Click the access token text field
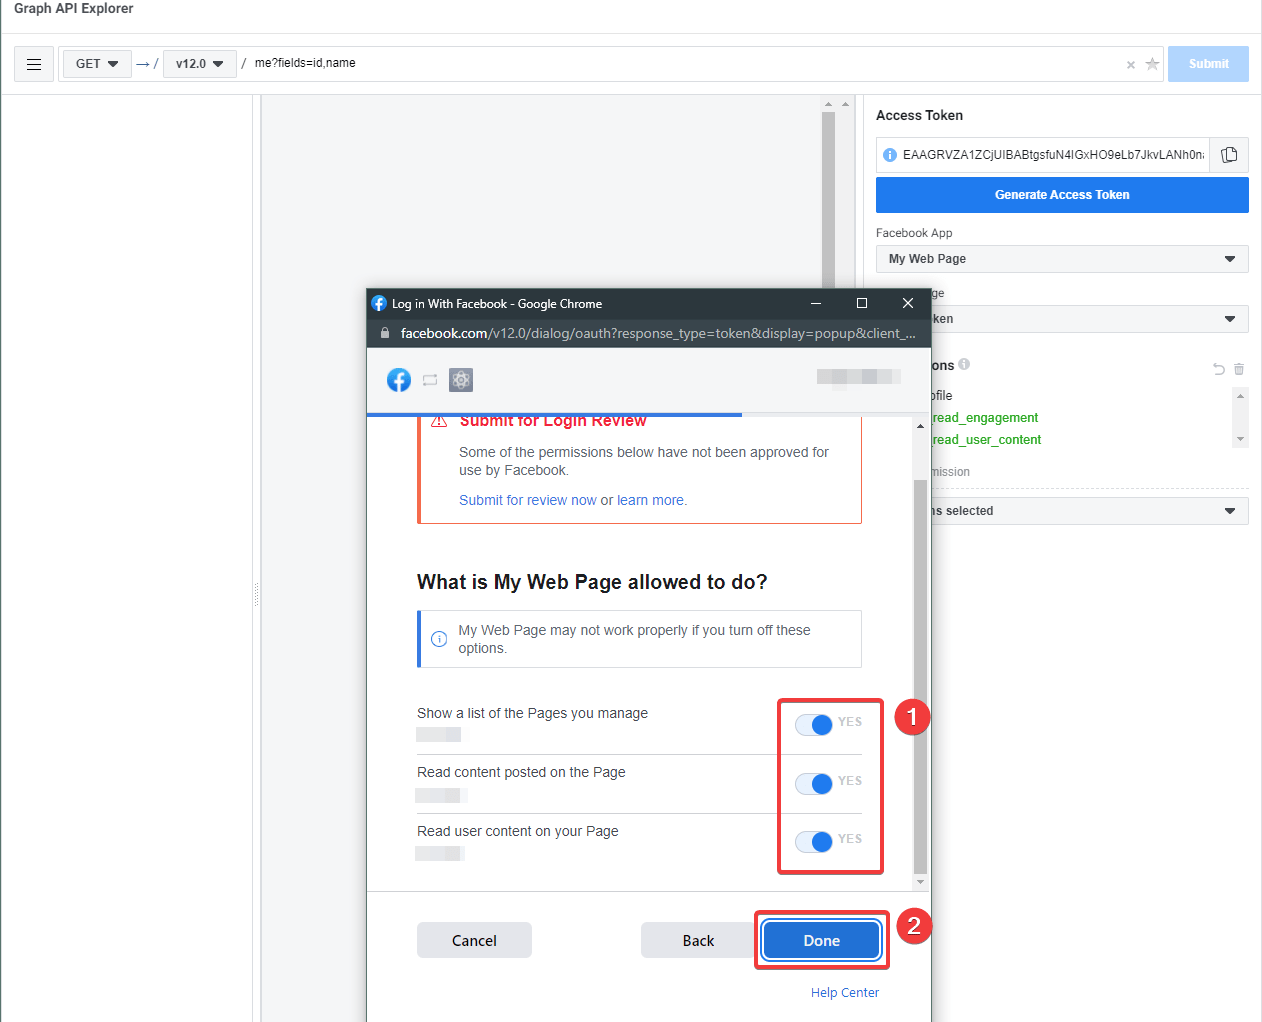Screen dimensions: 1262x1022 [1054, 155]
